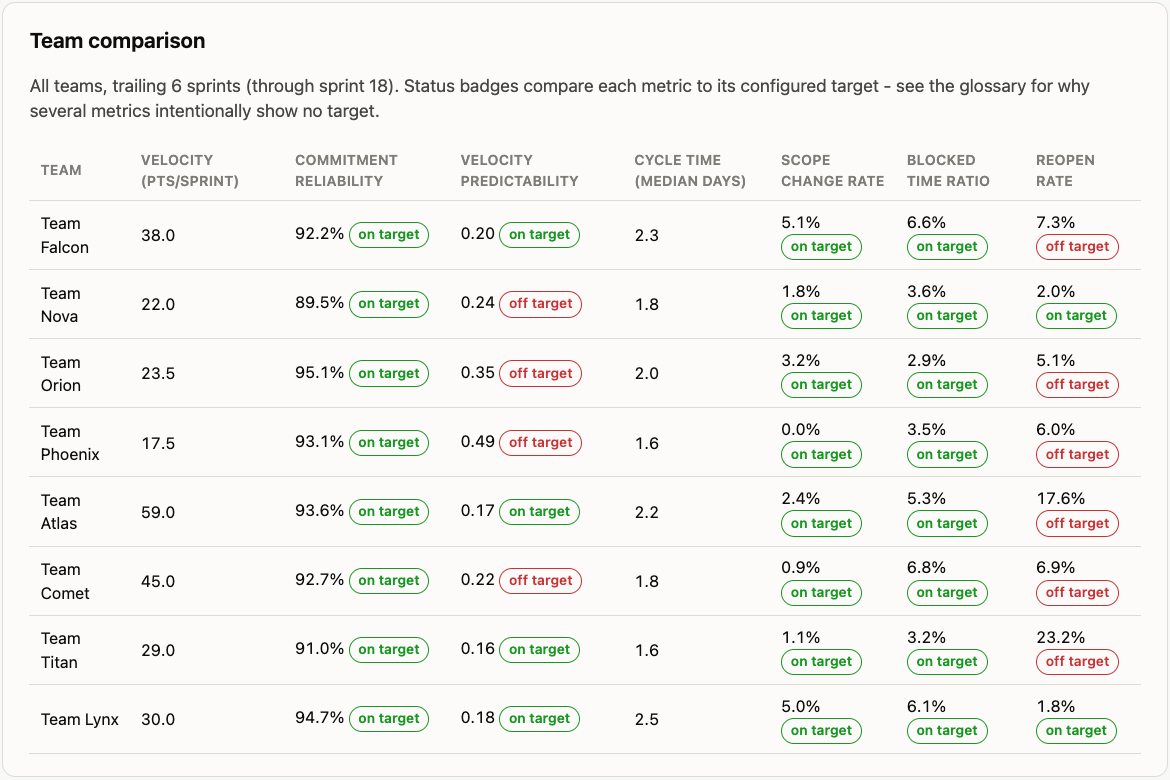Click on-target badge under Lynx's 1.8% reopen rate
Screen dimensions: 1170x780
1076,731
